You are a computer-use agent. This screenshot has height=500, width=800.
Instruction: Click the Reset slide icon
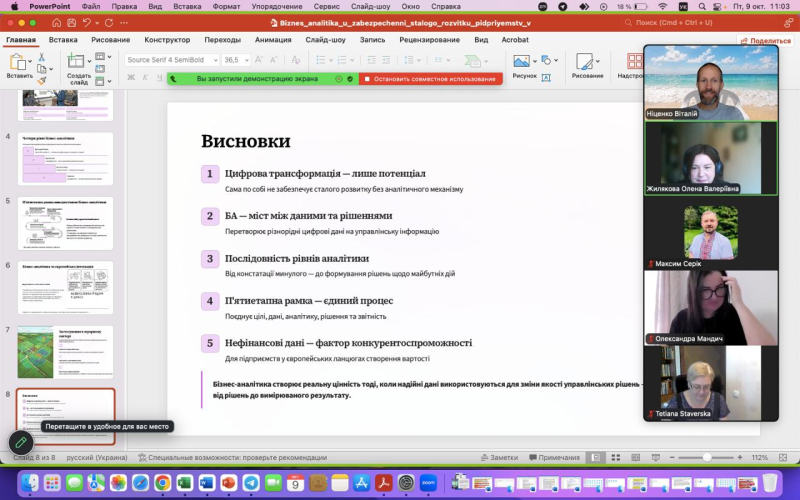coord(100,68)
